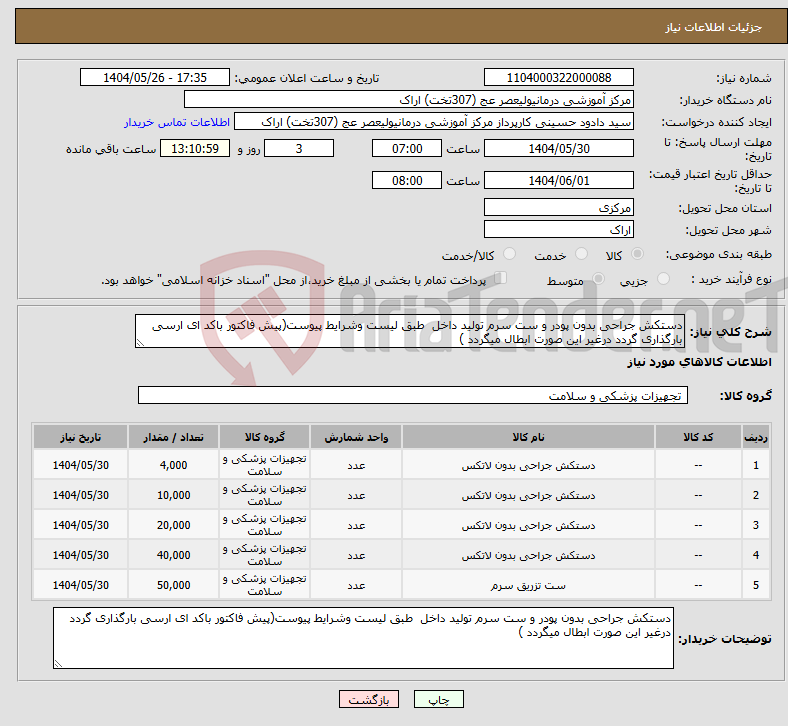Click the buyer organization name field
788x726 pixels.
(409, 99)
